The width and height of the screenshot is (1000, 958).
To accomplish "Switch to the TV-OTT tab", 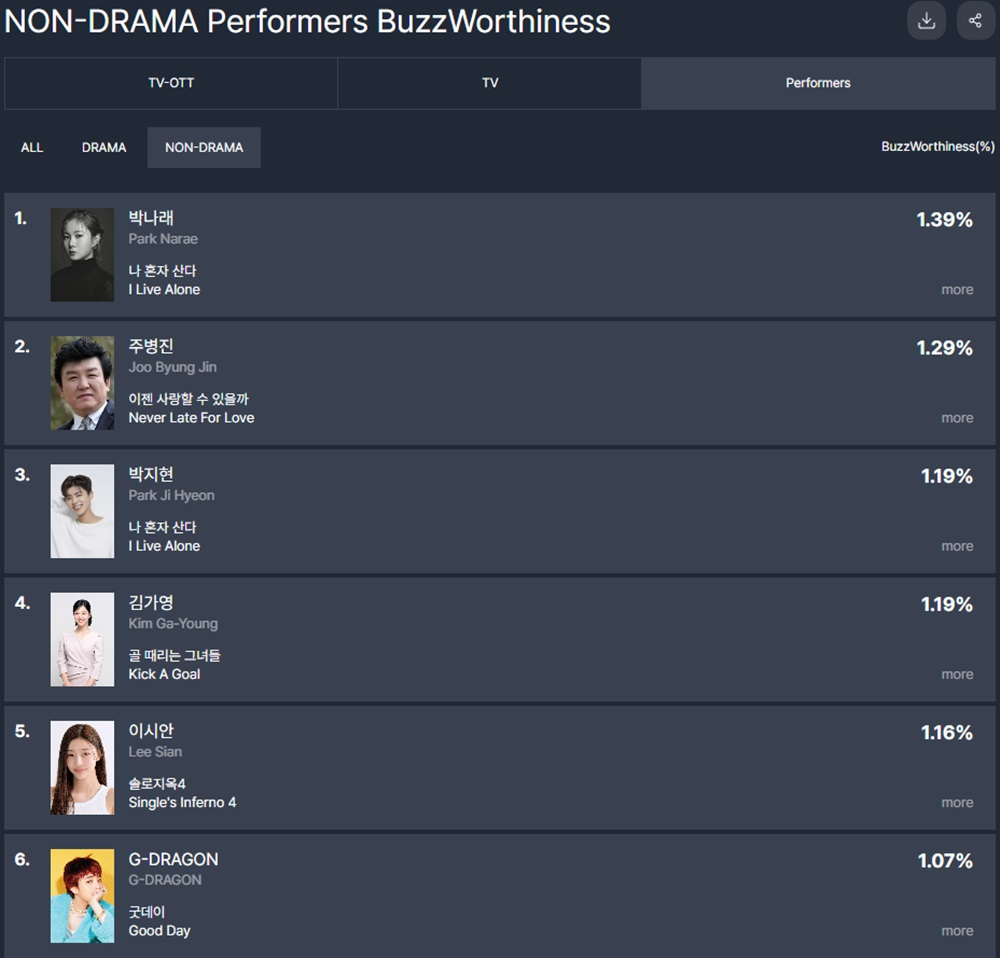I will pyautogui.click(x=171, y=83).
